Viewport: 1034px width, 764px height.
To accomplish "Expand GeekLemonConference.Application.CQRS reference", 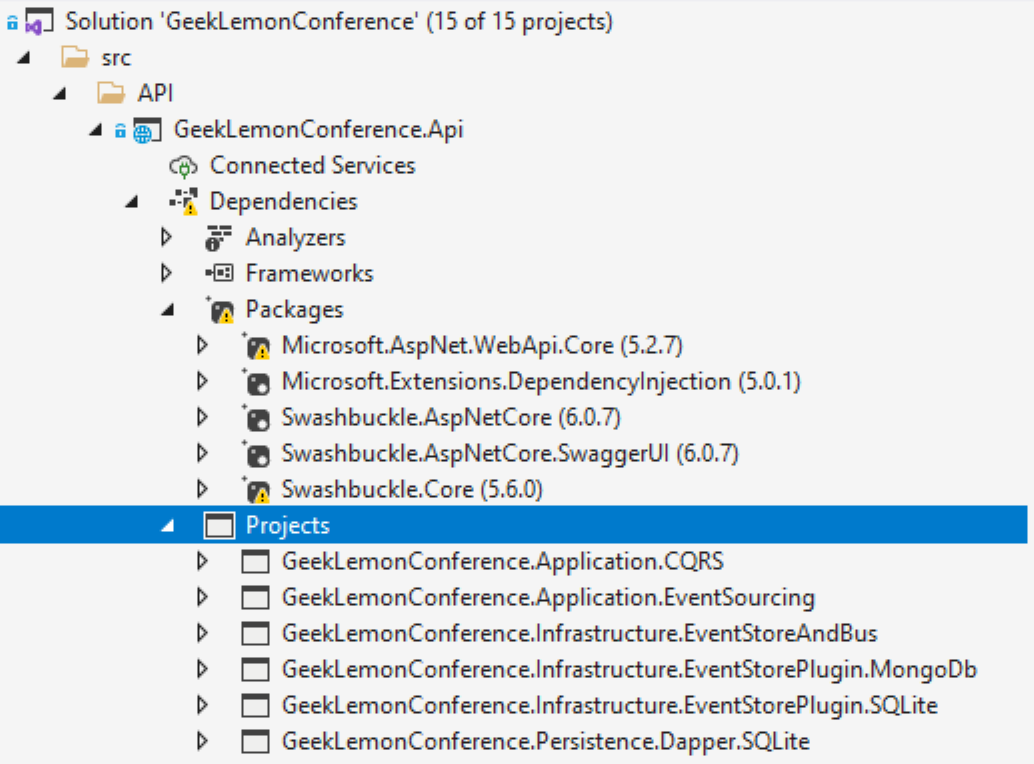I will (202, 560).
